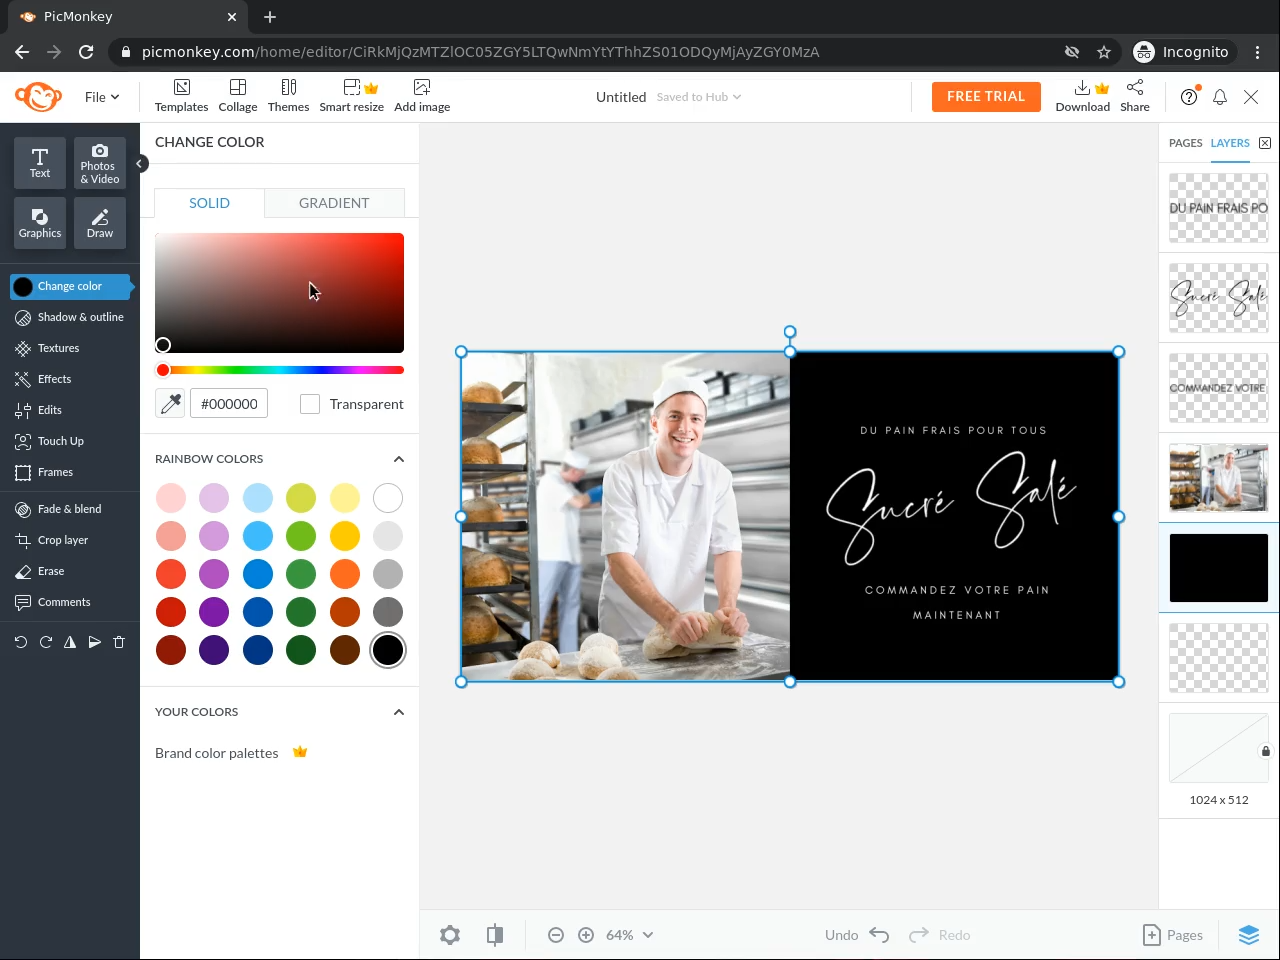Open editor settings gear icon

450,935
